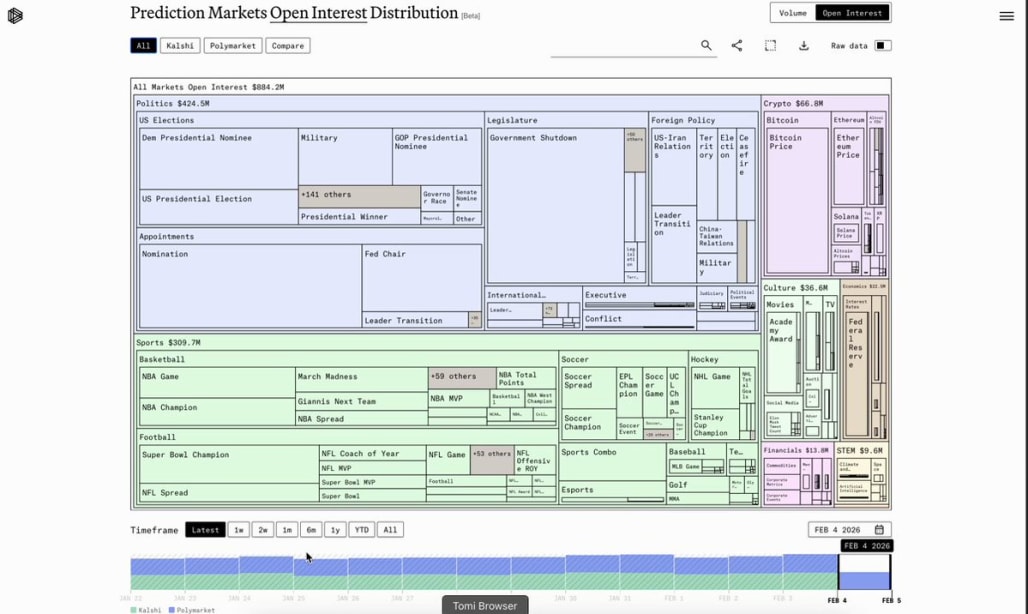Click the Feb 4 bar in timeline
Screen dimensions: 1028x614
864,573
